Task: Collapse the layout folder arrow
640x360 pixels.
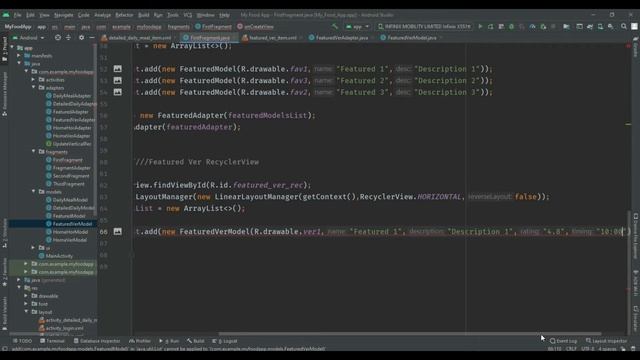Action: click(26, 311)
